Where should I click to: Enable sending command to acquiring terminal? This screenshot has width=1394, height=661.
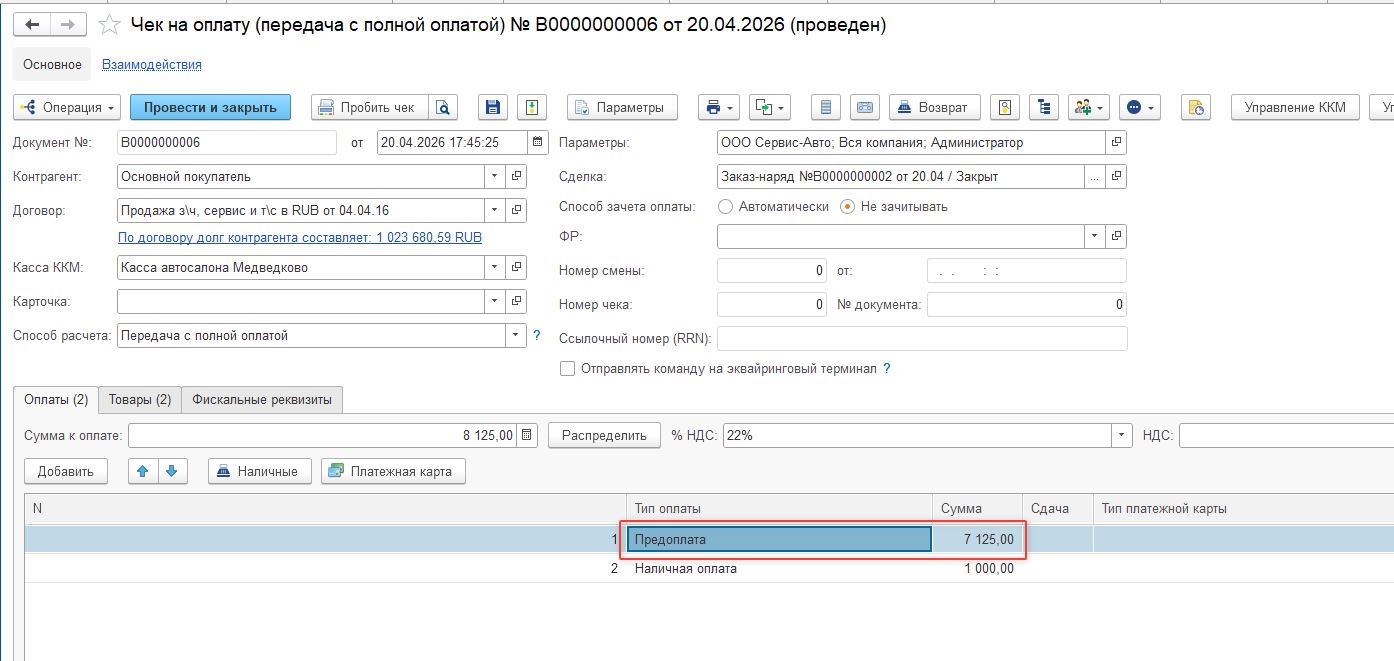(568, 369)
